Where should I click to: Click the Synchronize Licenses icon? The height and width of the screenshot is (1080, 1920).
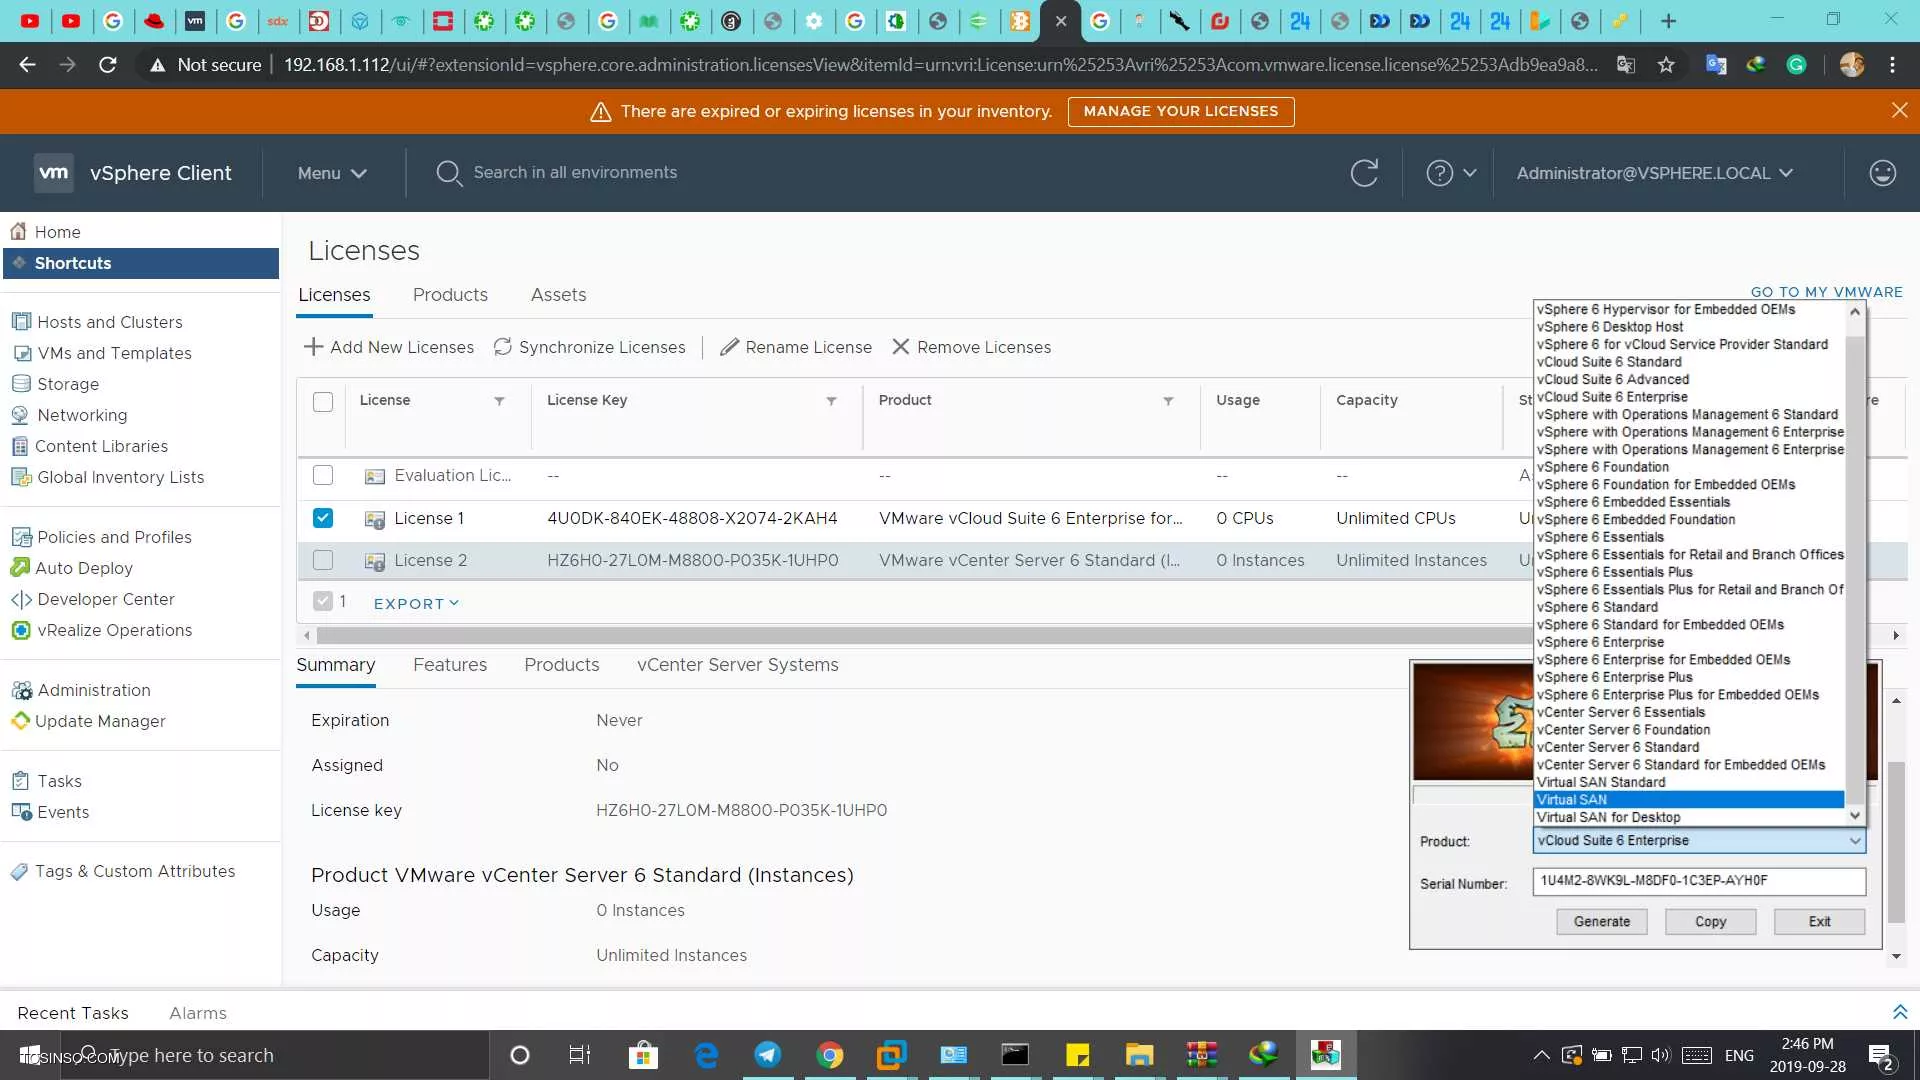click(x=503, y=347)
